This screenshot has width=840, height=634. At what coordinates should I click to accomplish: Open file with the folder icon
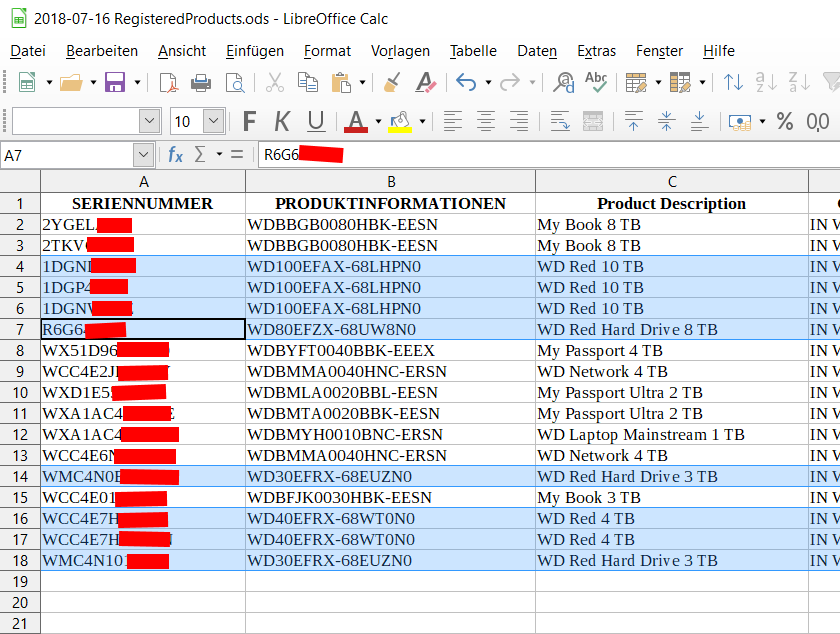coord(71,83)
